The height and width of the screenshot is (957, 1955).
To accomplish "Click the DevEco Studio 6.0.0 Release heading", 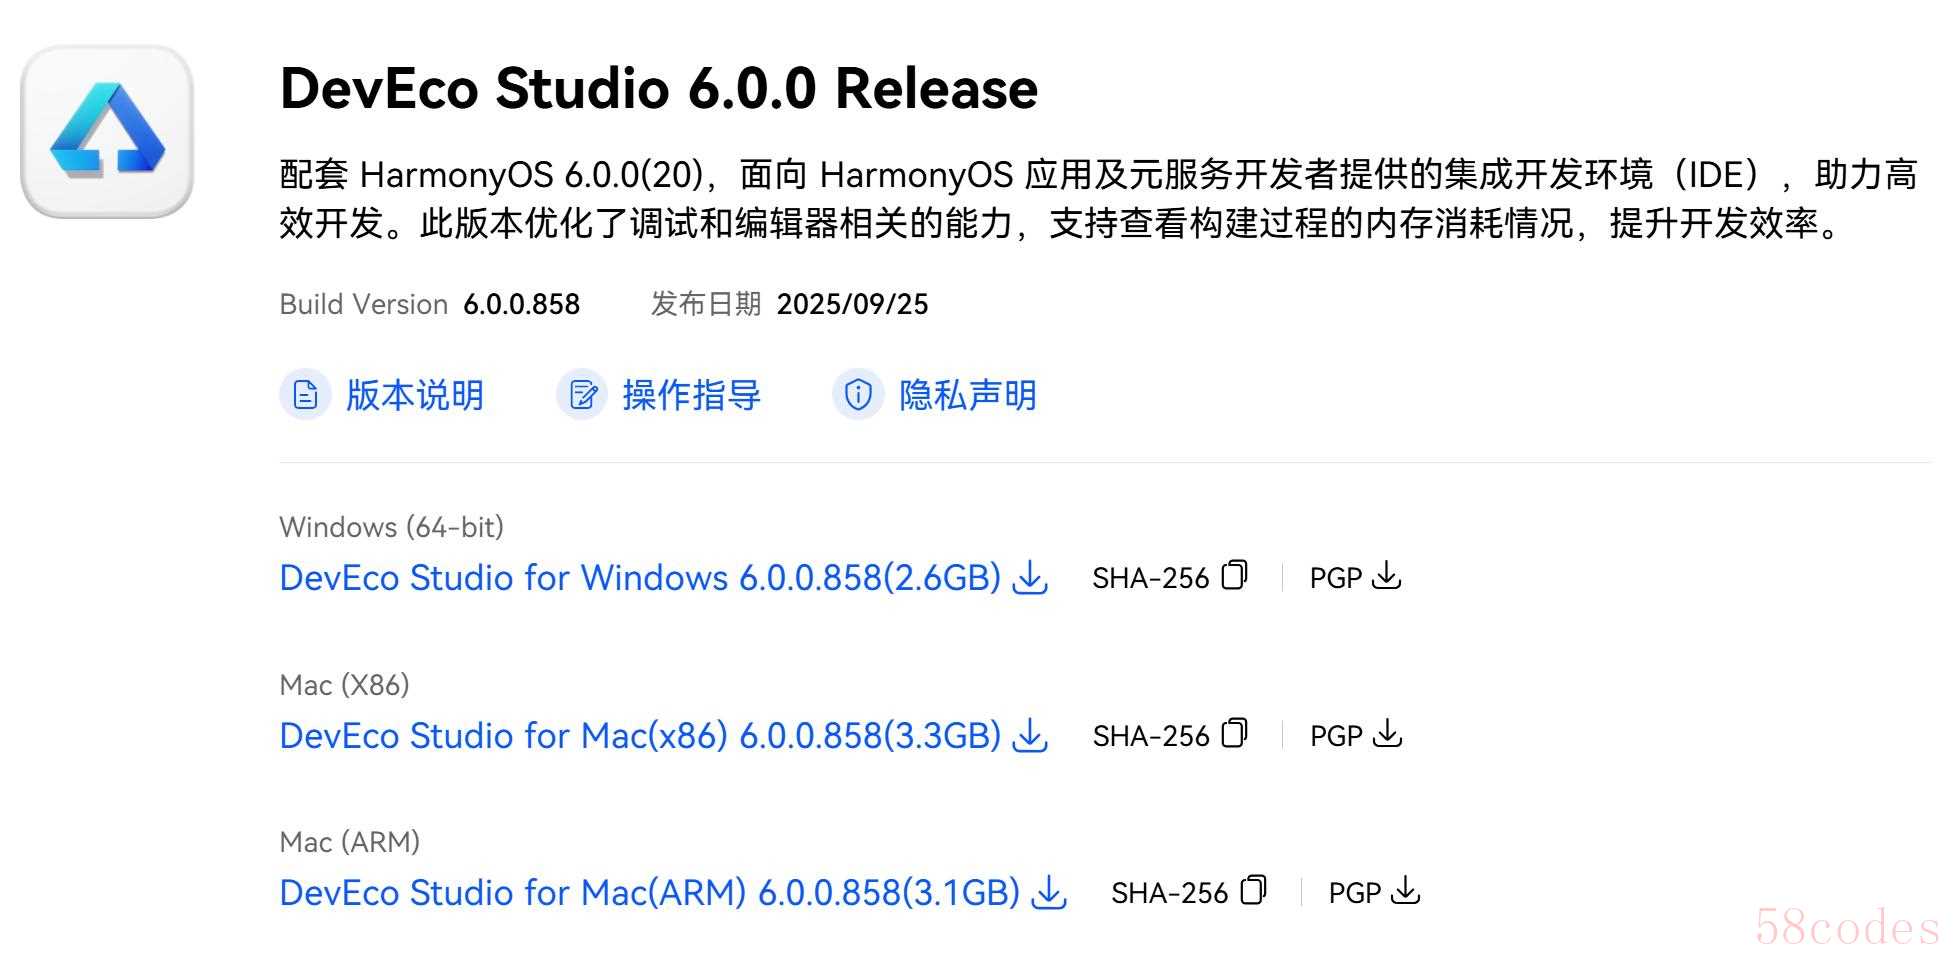I will (659, 88).
